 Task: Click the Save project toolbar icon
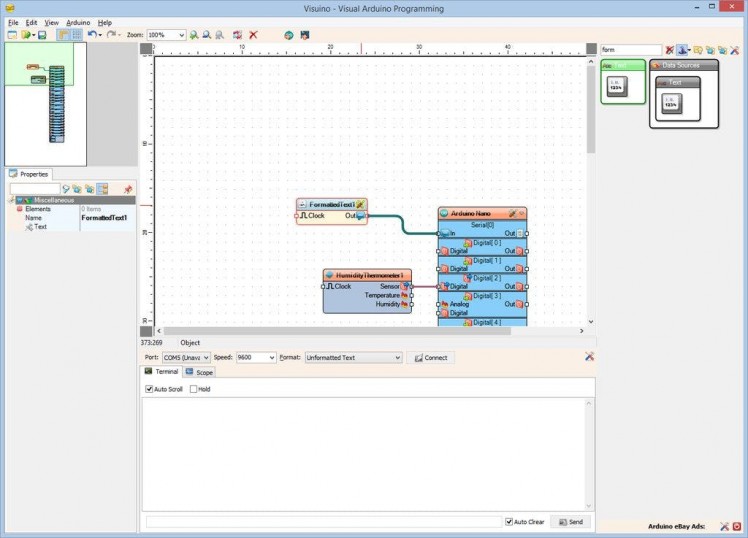pos(42,35)
